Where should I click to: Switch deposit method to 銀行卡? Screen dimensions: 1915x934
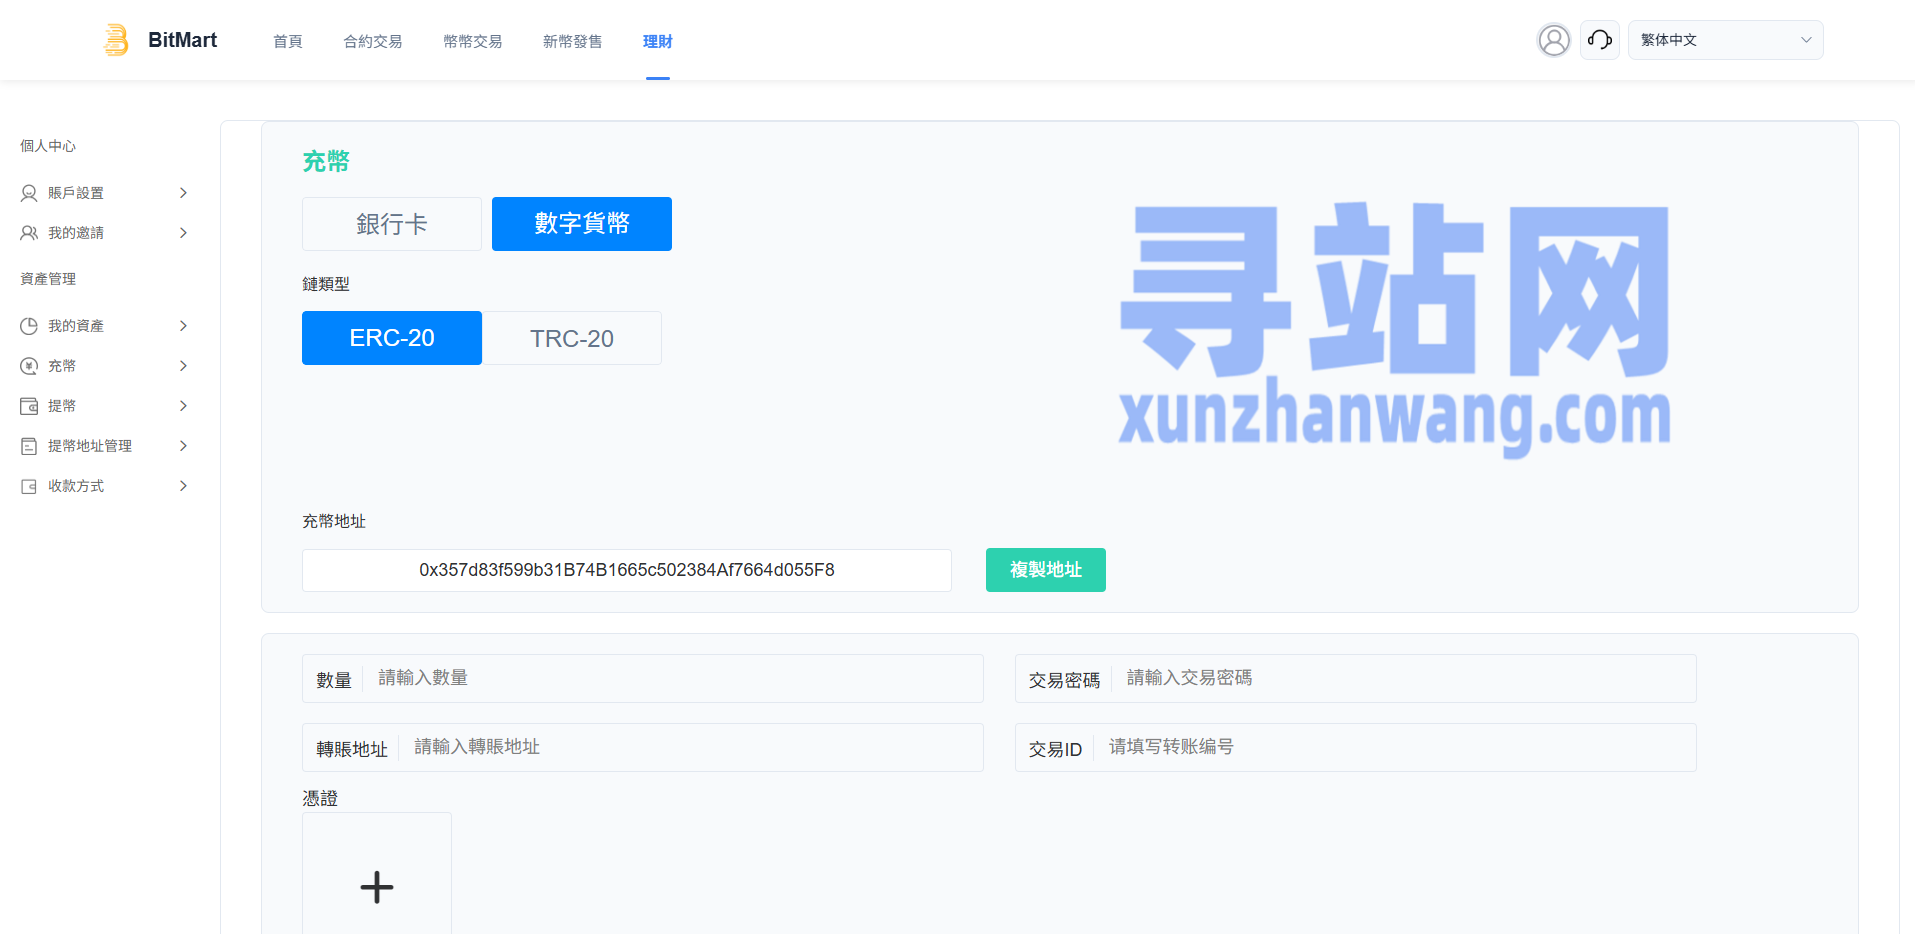point(391,224)
